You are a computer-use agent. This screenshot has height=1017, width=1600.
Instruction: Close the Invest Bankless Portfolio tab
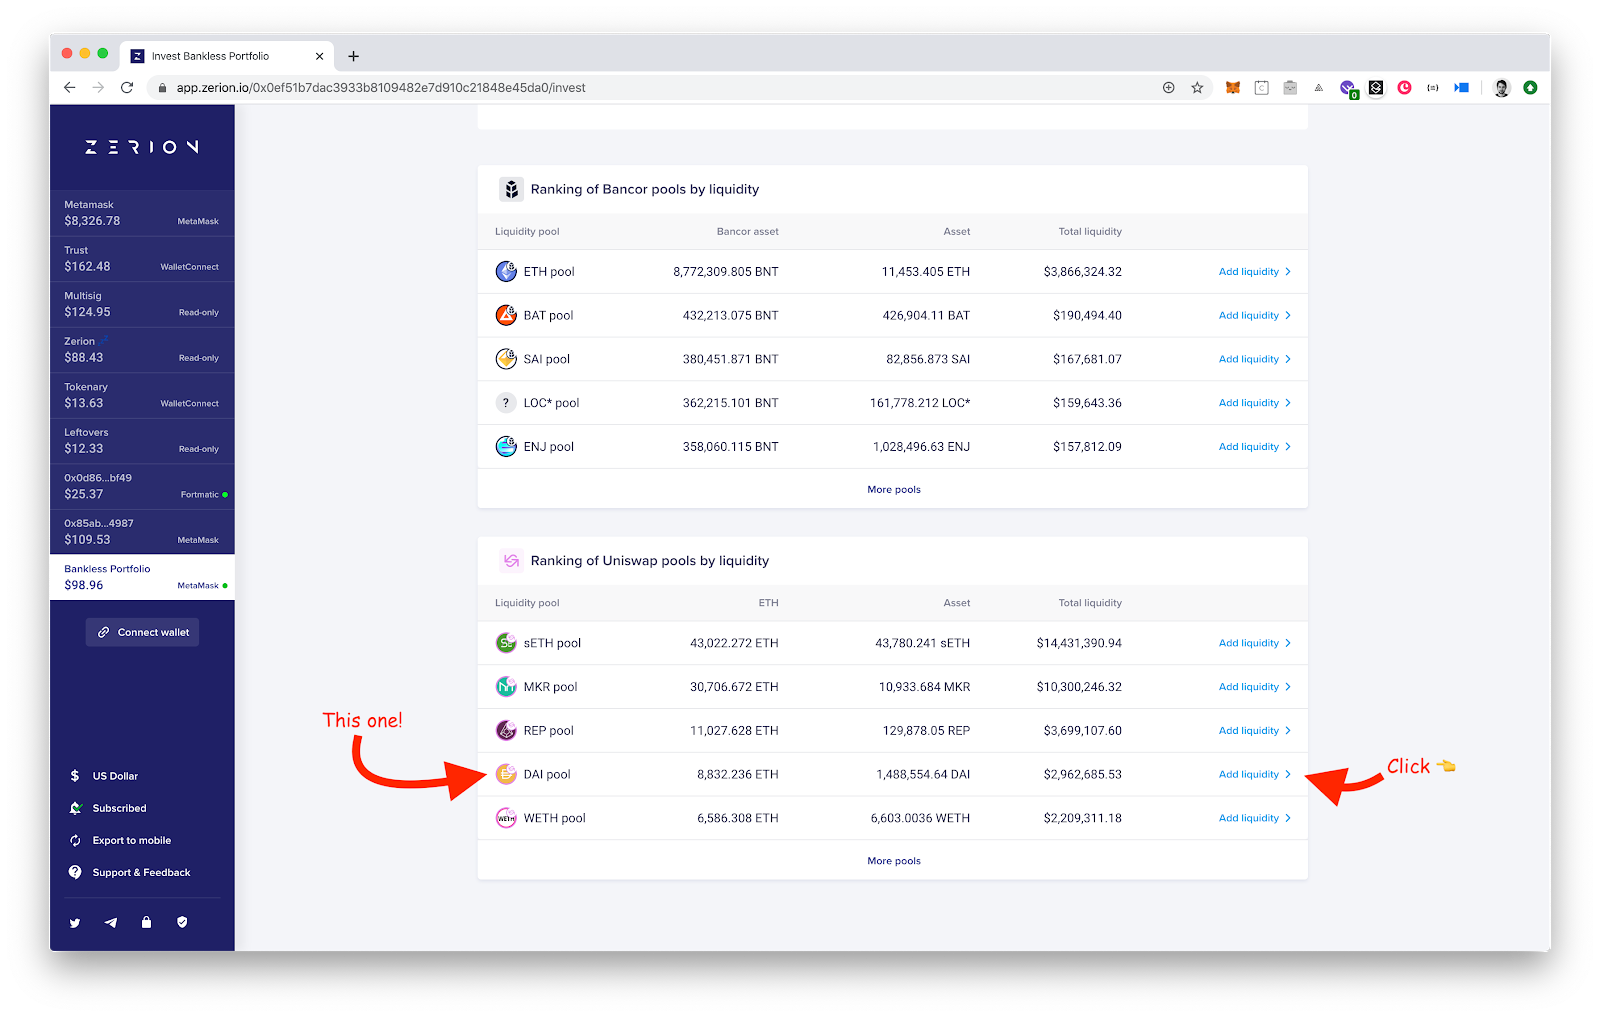click(319, 56)
